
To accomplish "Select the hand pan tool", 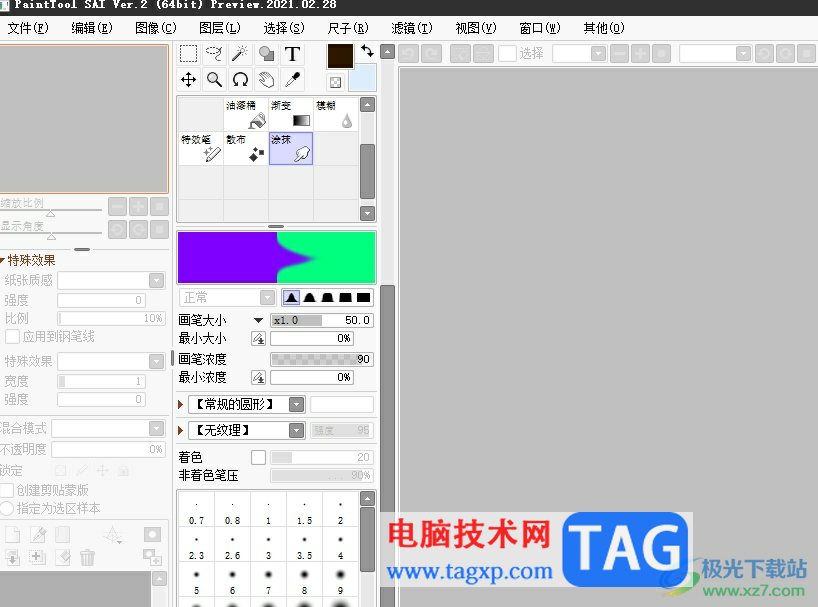I will click(266, 79).
